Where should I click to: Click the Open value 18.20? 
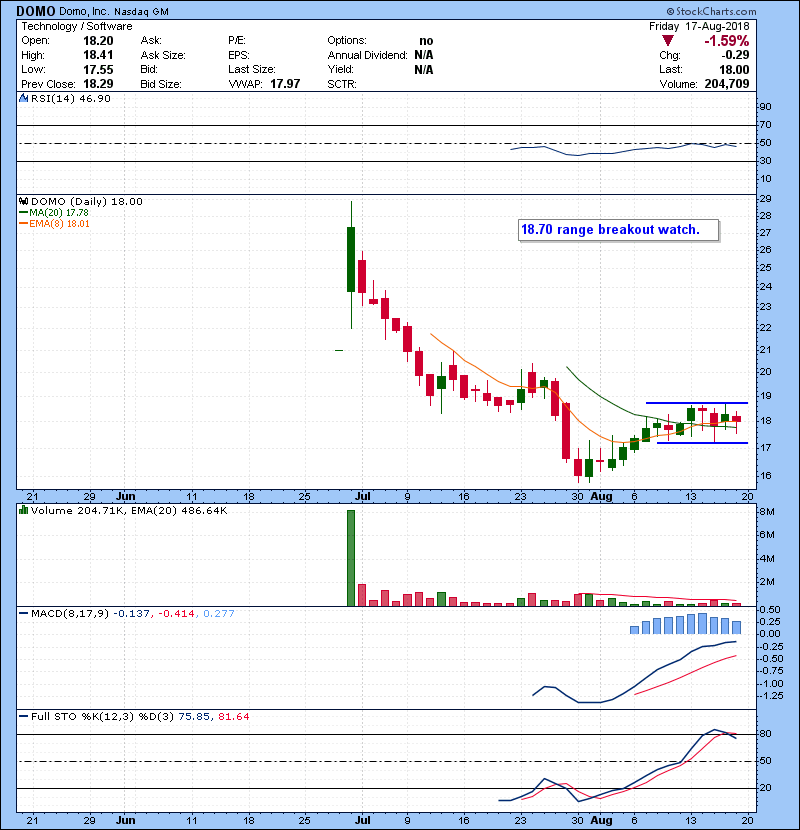pos(98,41)
